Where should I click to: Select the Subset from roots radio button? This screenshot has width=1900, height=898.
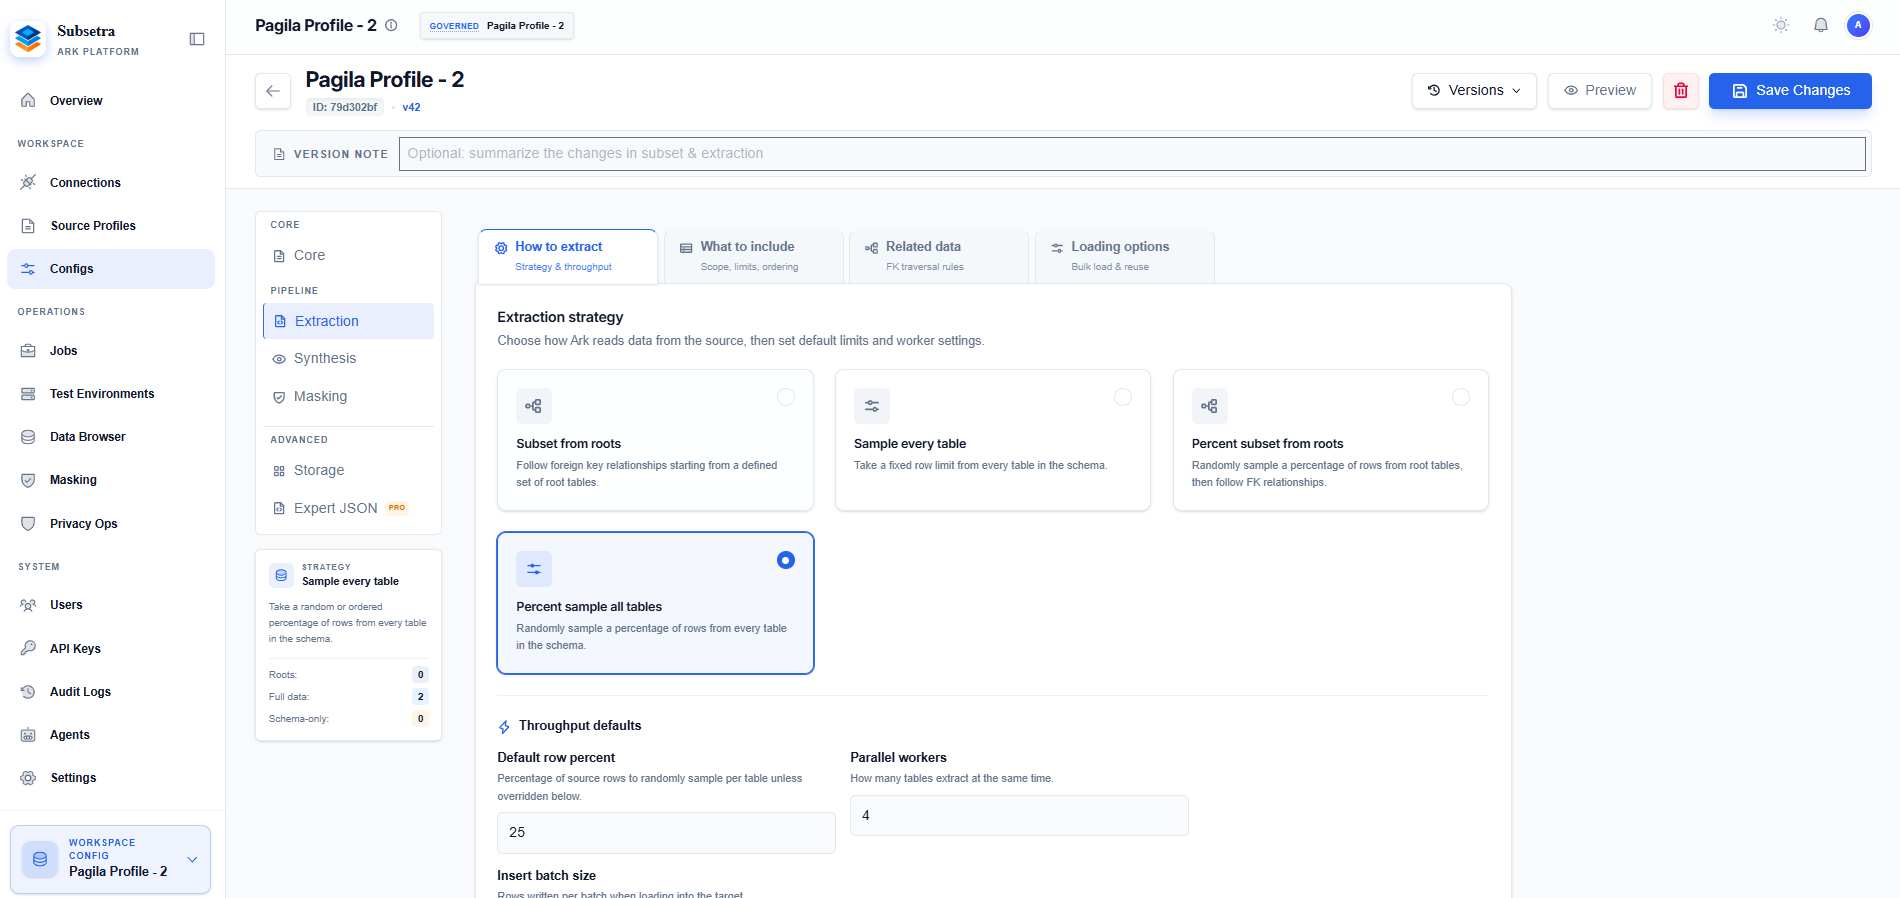(786, 397)
